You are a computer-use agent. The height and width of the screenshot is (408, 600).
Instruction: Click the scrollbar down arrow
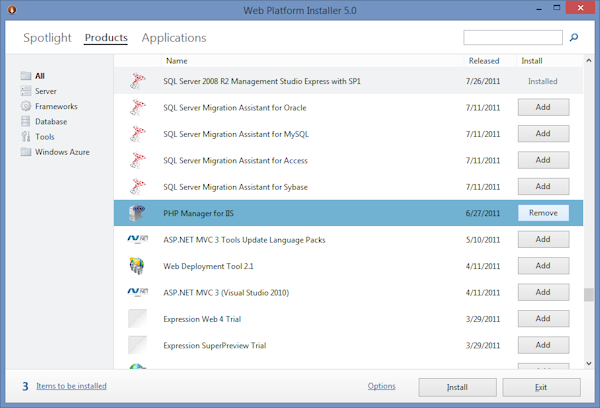coord(589,363)
